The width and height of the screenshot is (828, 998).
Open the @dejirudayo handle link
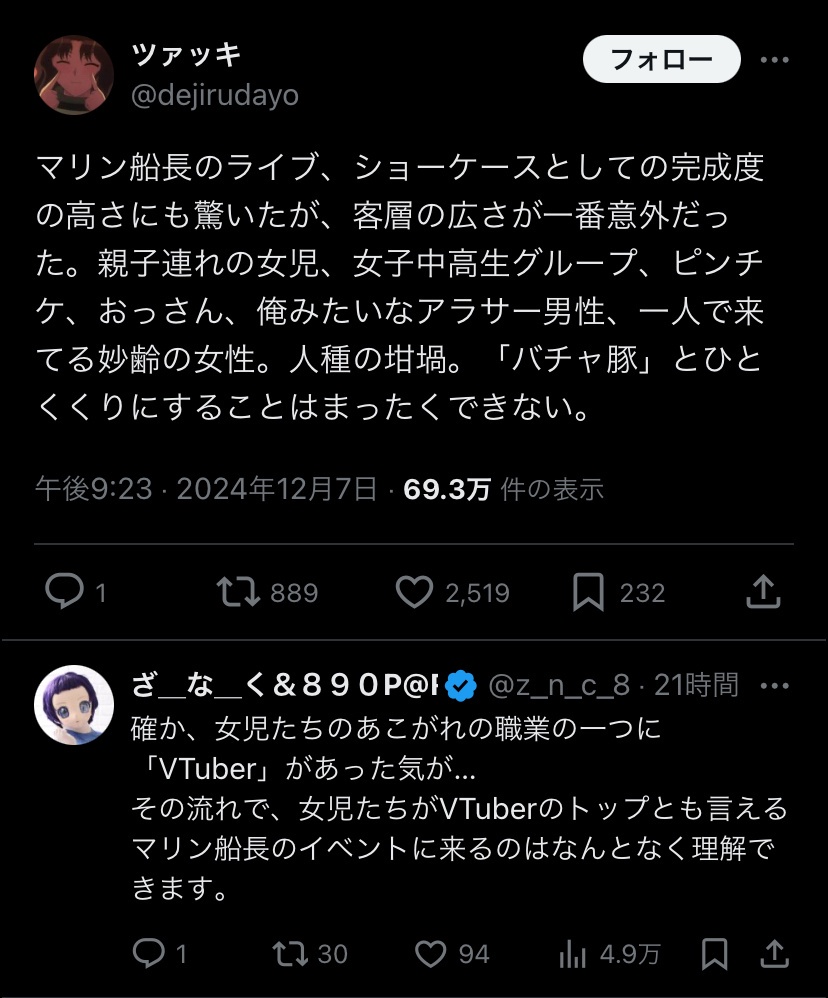click(x=215, y=95)
